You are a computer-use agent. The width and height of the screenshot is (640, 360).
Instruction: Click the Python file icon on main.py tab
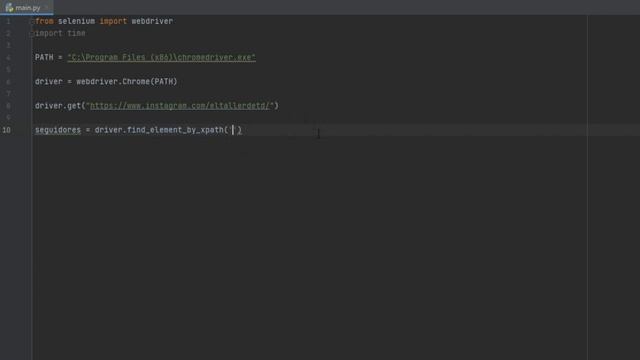coord(9,8)
